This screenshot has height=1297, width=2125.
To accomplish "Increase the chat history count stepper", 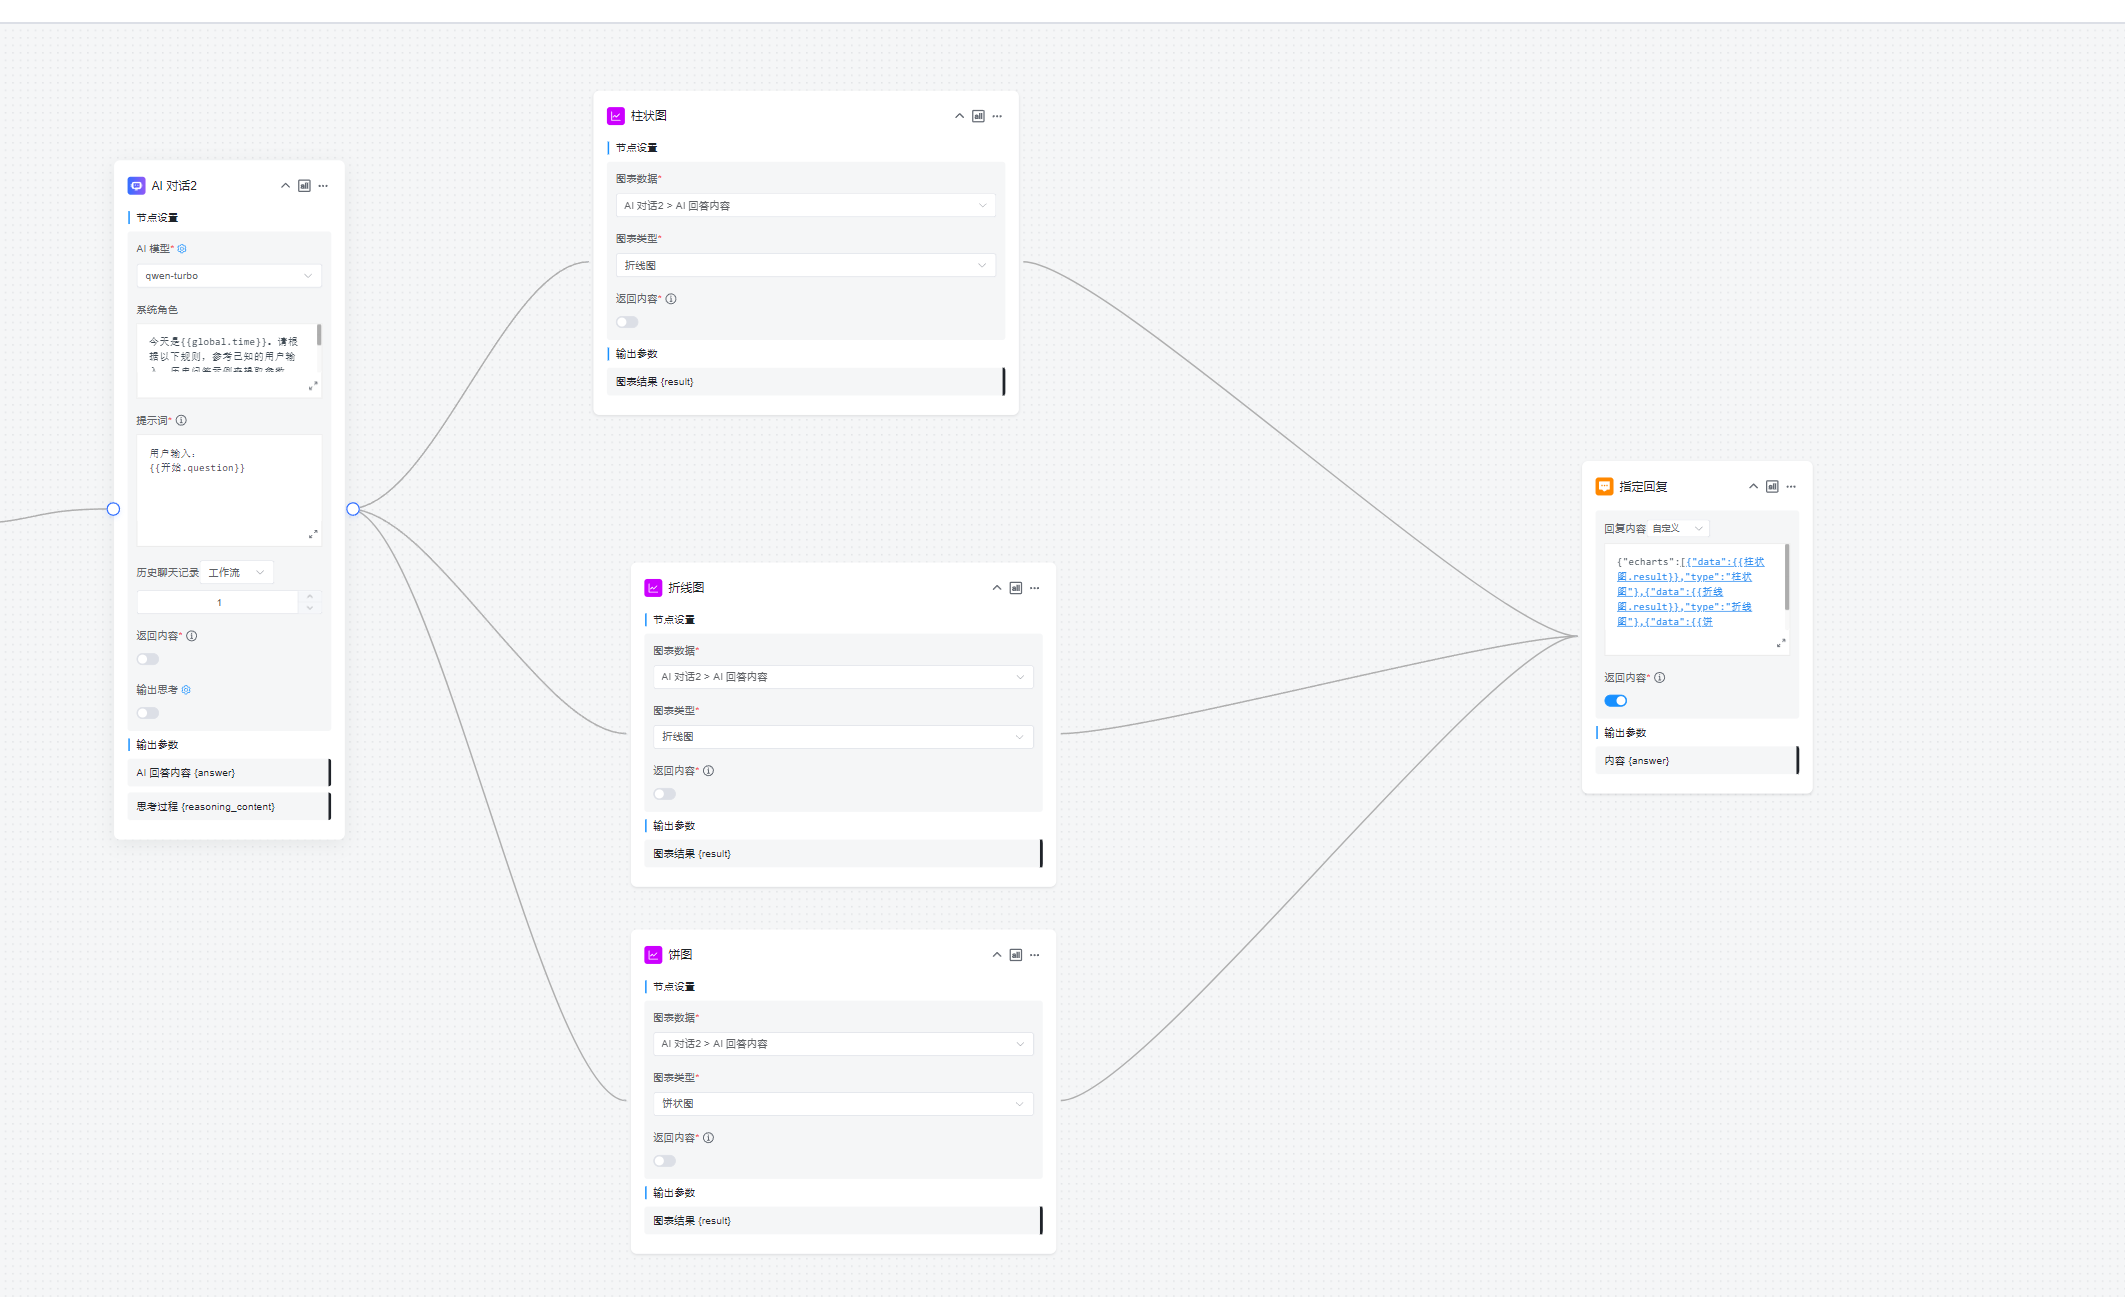I will pyautogui.click(x=310, y=597).
